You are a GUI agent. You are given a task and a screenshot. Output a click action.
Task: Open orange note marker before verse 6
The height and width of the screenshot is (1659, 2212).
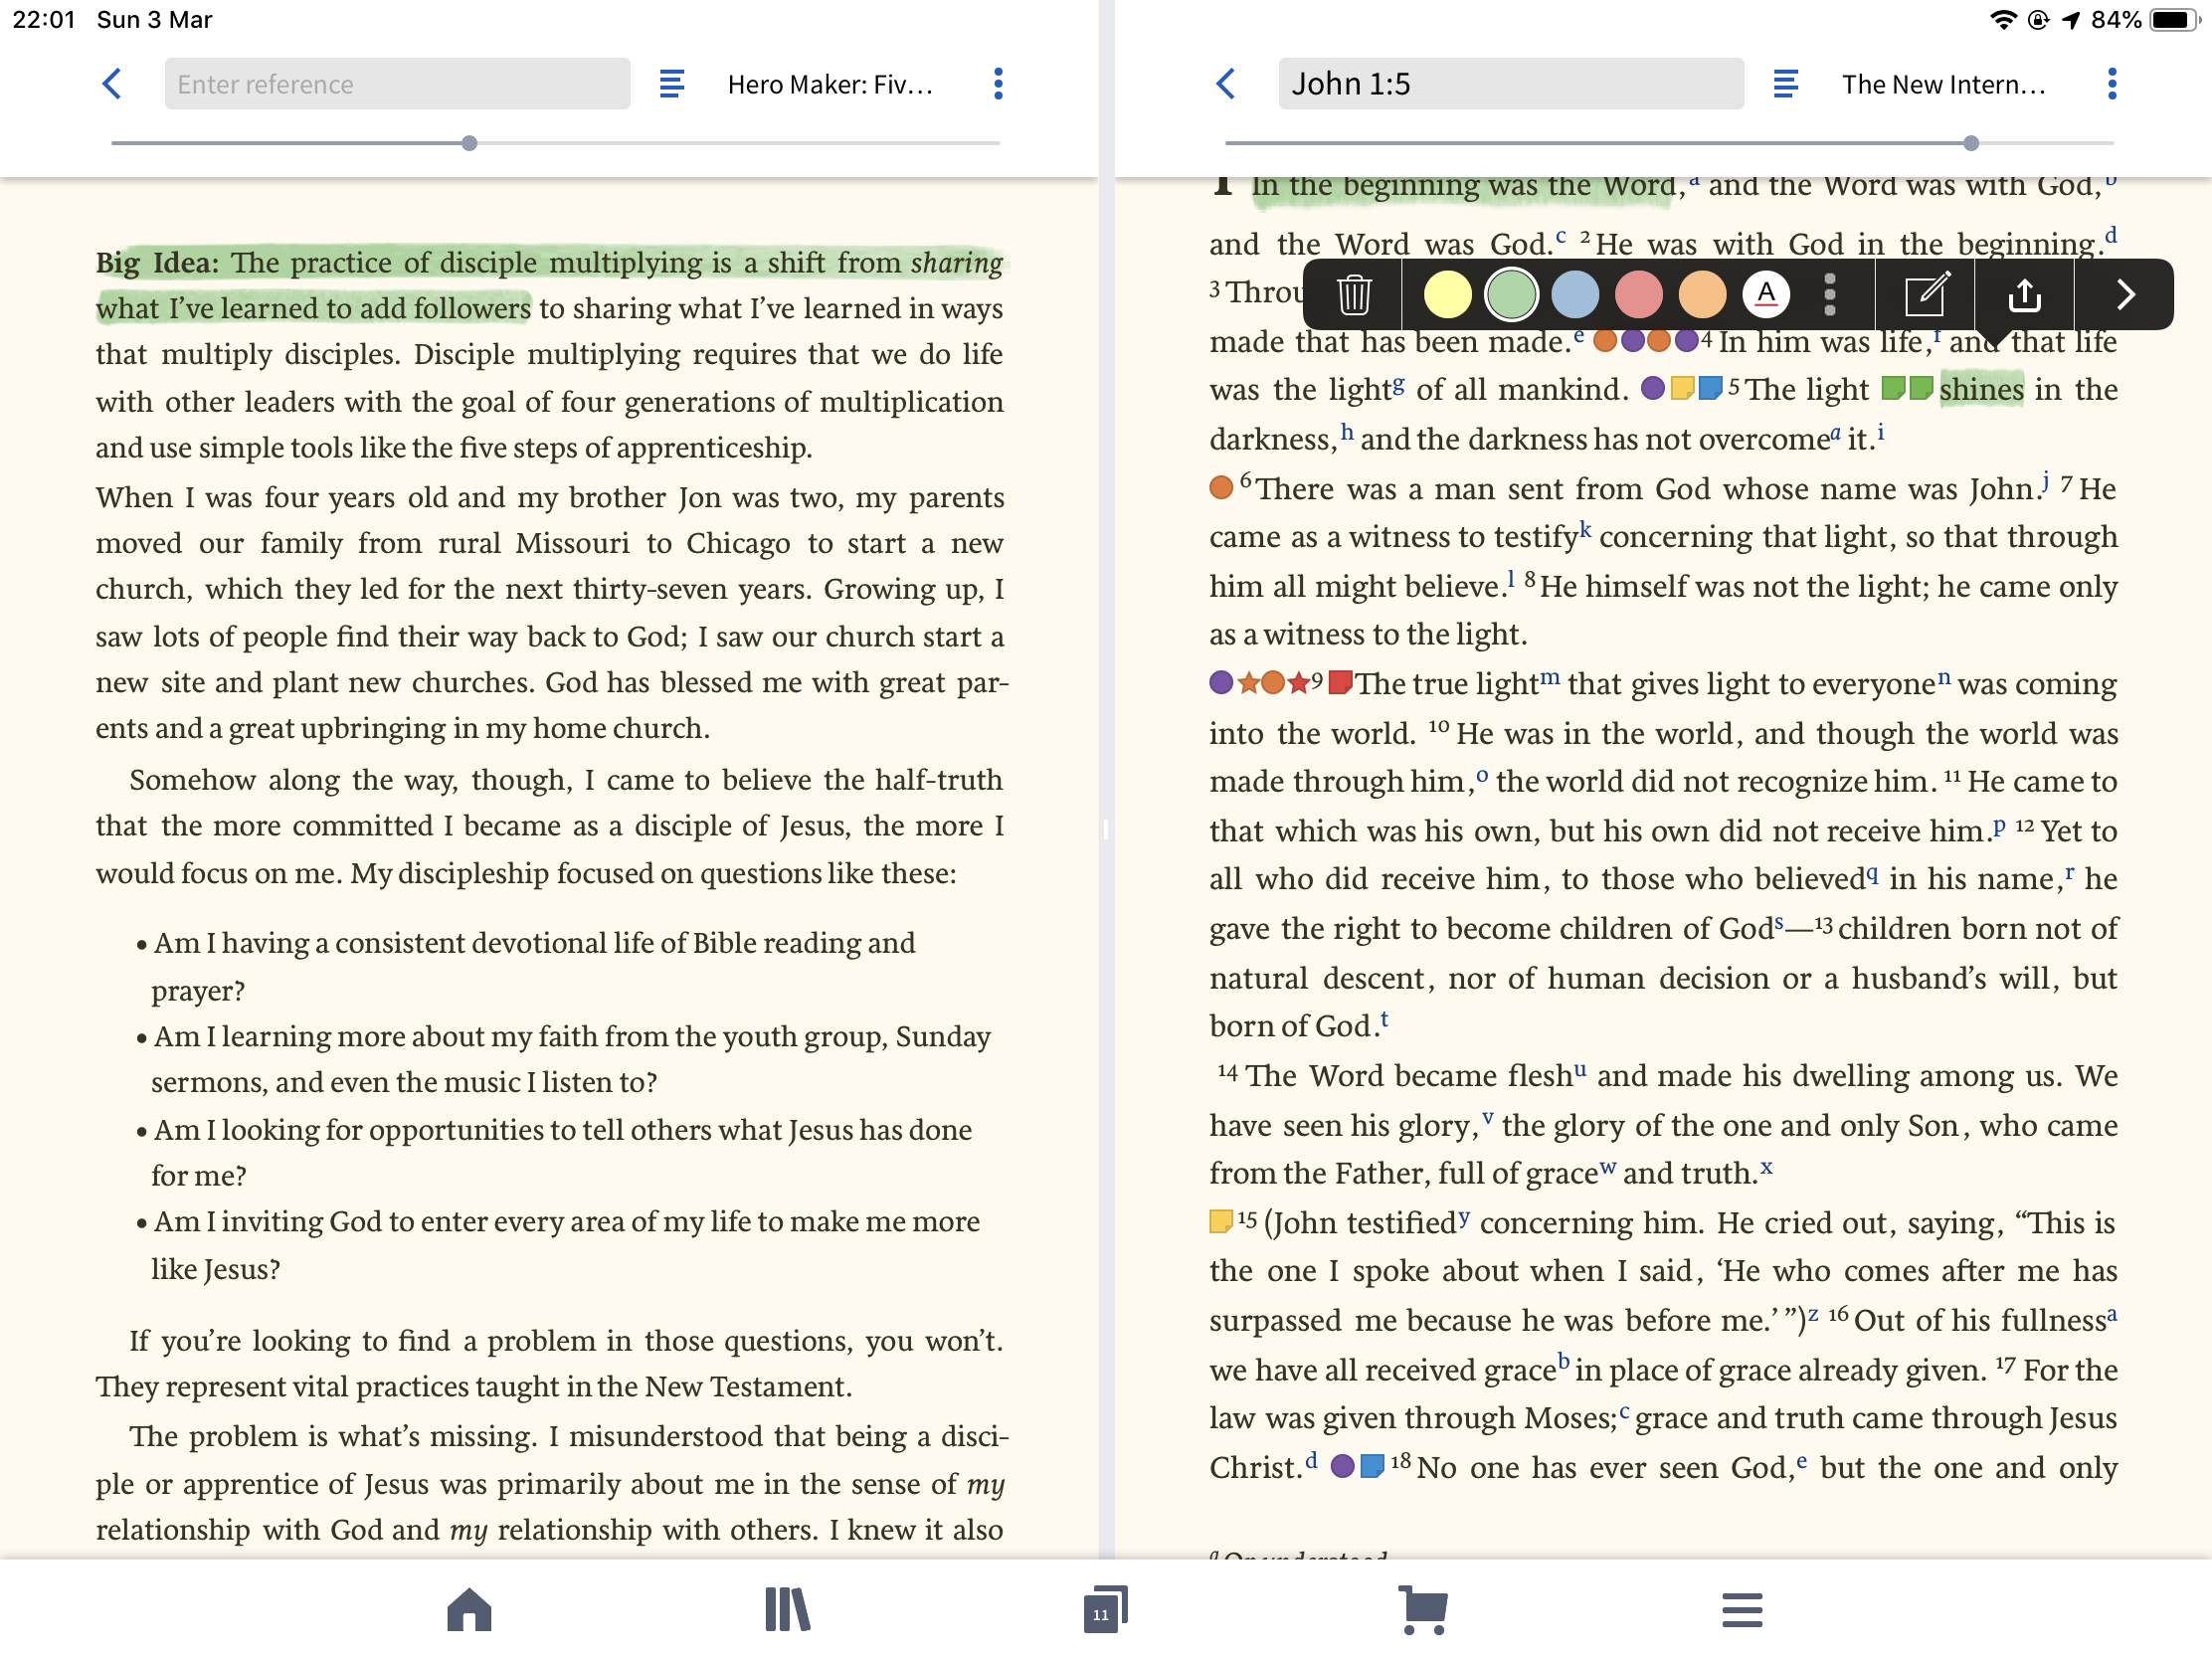(1221, 487)
